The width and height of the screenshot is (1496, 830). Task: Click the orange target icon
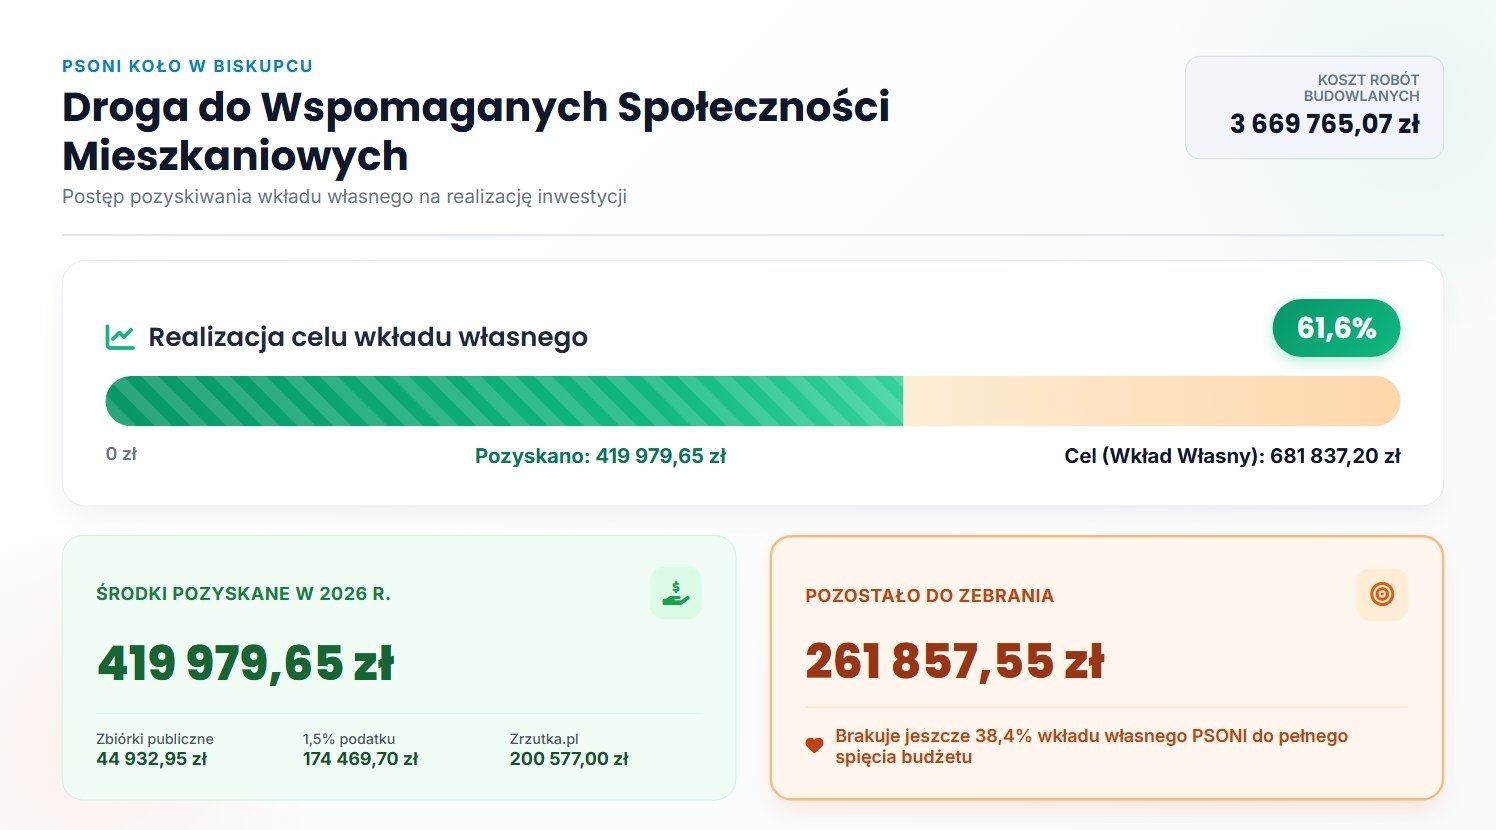[x=1382, y=594]
